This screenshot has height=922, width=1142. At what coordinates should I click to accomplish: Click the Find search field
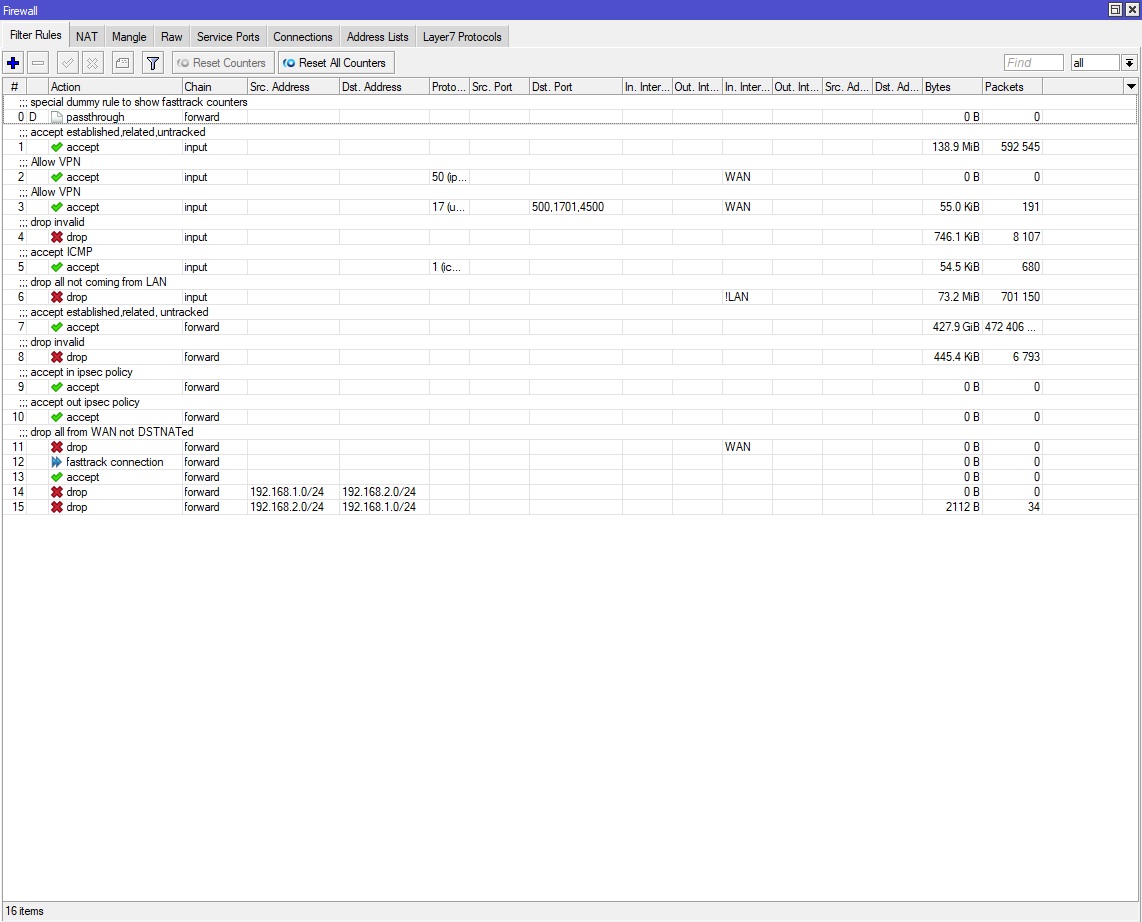coord(1033,63)
